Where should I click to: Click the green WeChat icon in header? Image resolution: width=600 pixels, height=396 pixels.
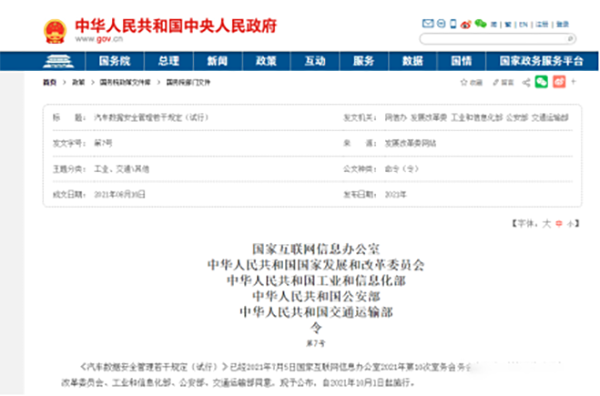pos(480,24)
